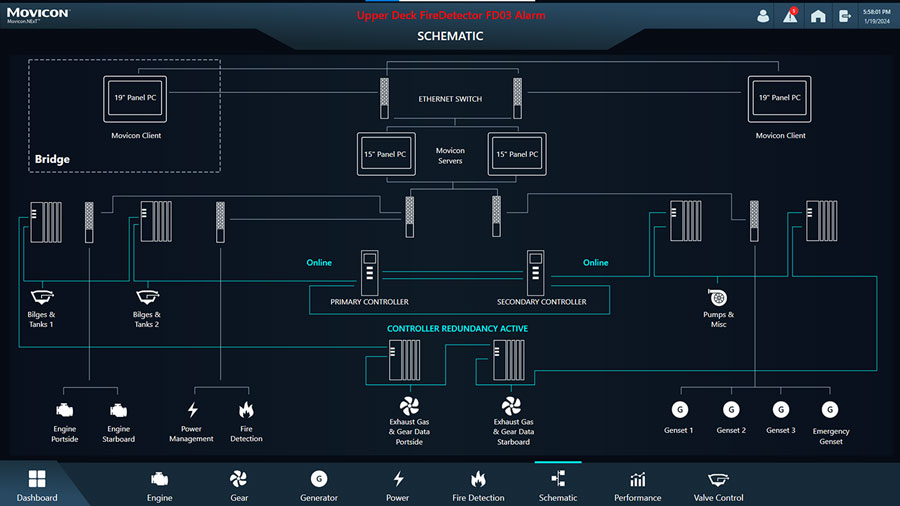Click the date and time display
This screenshot has width=900, height=506.
tap(876, 16)
